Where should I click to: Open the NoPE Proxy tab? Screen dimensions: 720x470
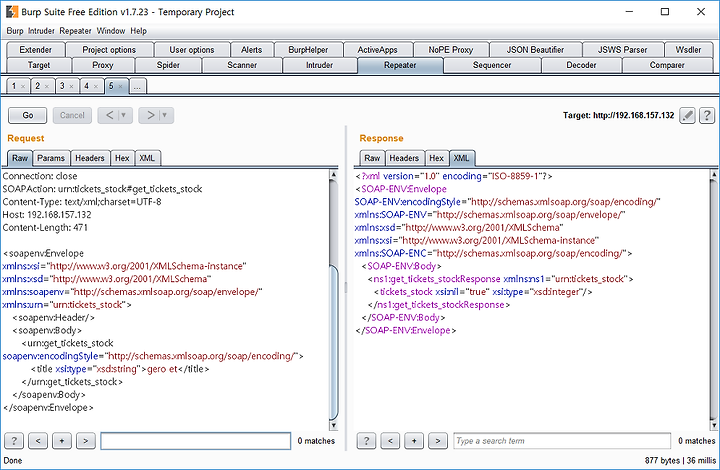(x=451, y=50)
